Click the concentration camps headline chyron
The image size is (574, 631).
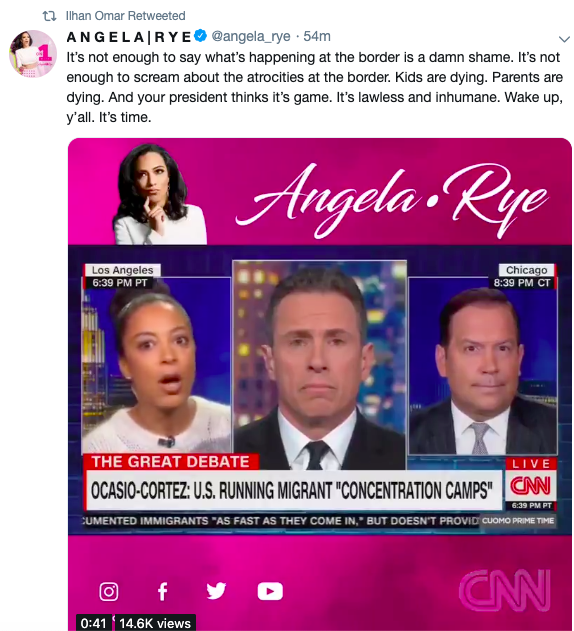point(293,490)
